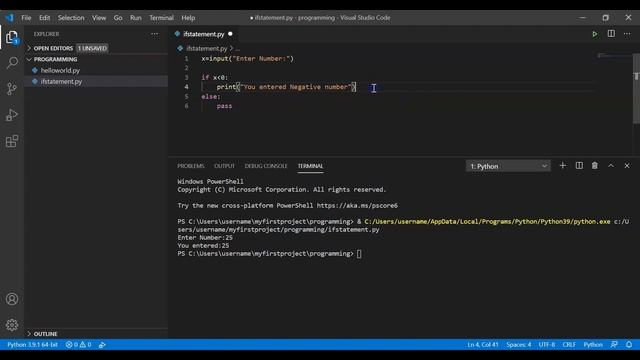
Task: Click the 'You entered:25' terminal output
Action: tap(203, 245)
